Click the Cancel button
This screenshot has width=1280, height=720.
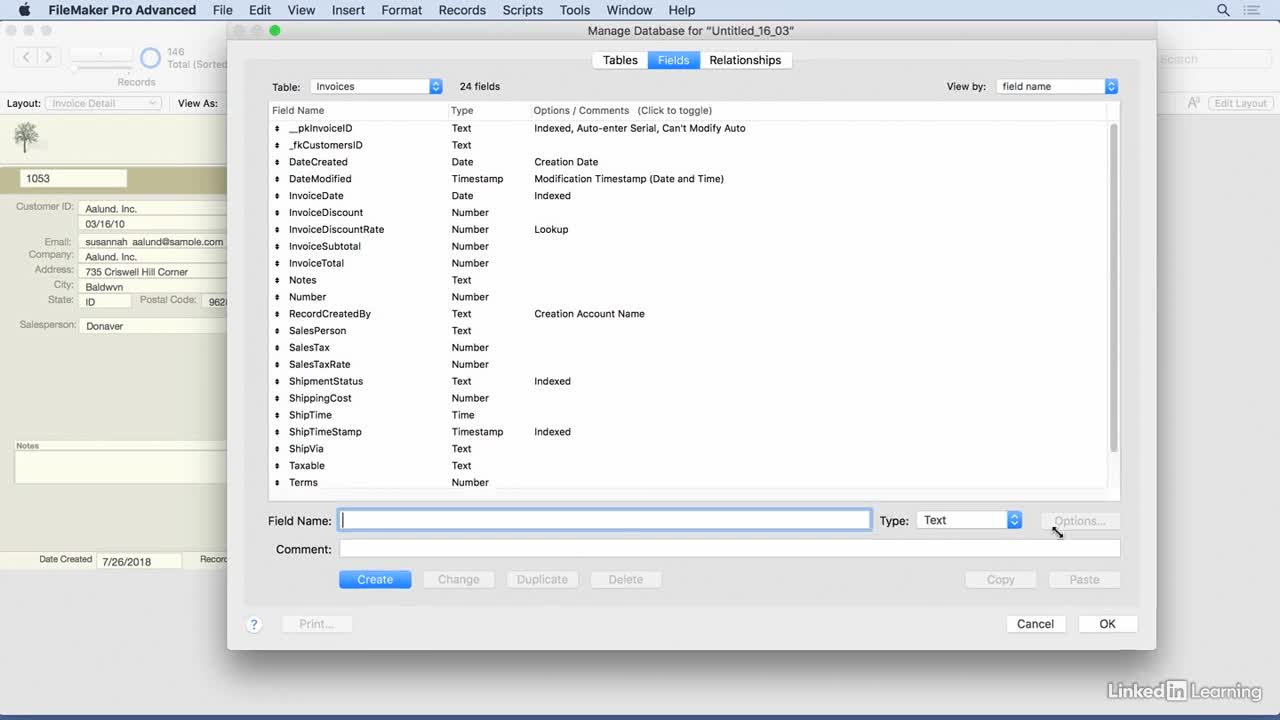pos(1035,624)
